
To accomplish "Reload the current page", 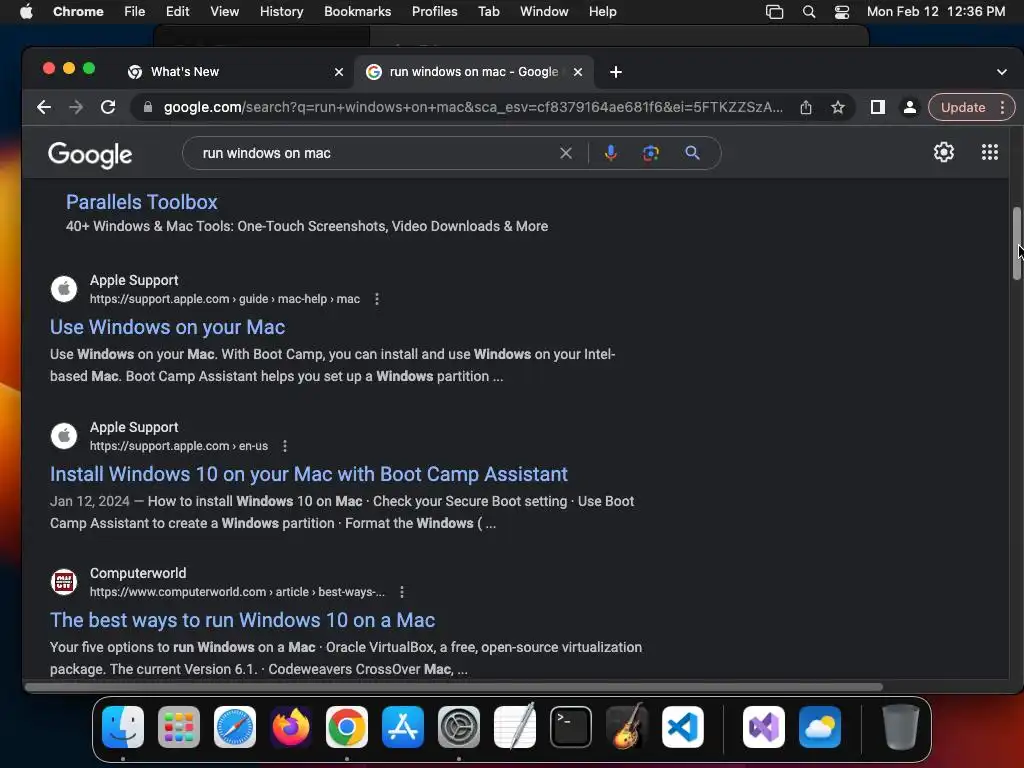I will (108, 107).
